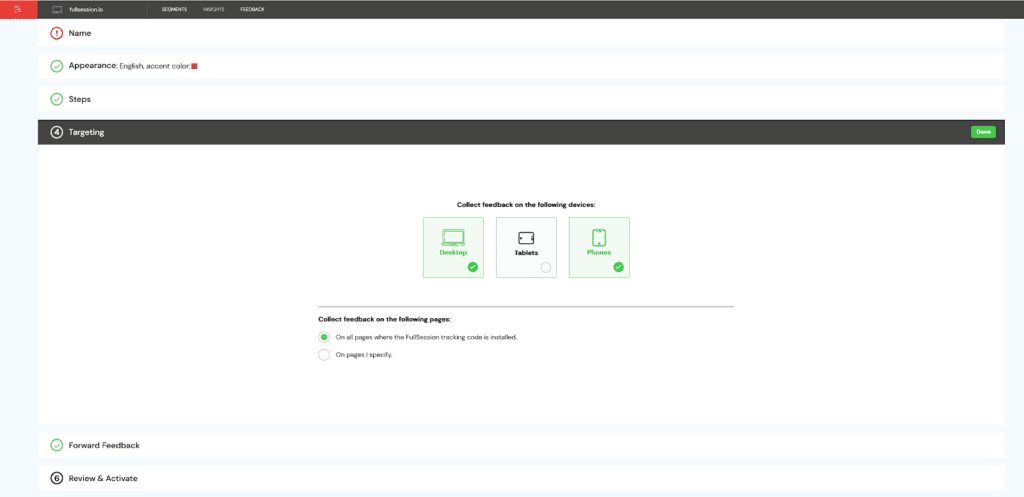Choose the On pages I specify option
Viewport: 1024px width, 497px height.
click(324, 355)
